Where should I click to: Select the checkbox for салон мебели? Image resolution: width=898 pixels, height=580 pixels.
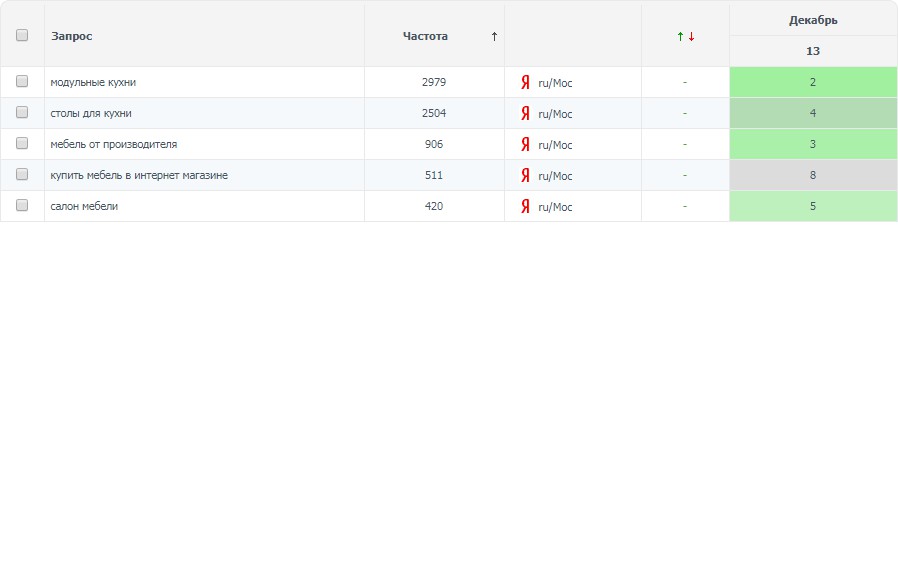(22, 206)
